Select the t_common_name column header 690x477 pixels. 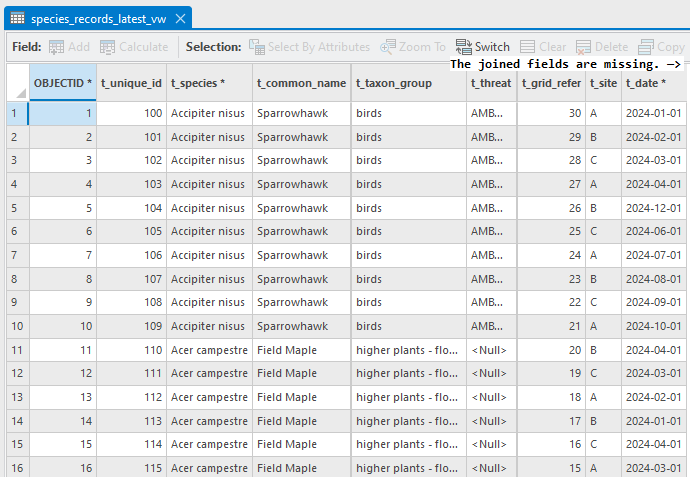pos(301,83)
